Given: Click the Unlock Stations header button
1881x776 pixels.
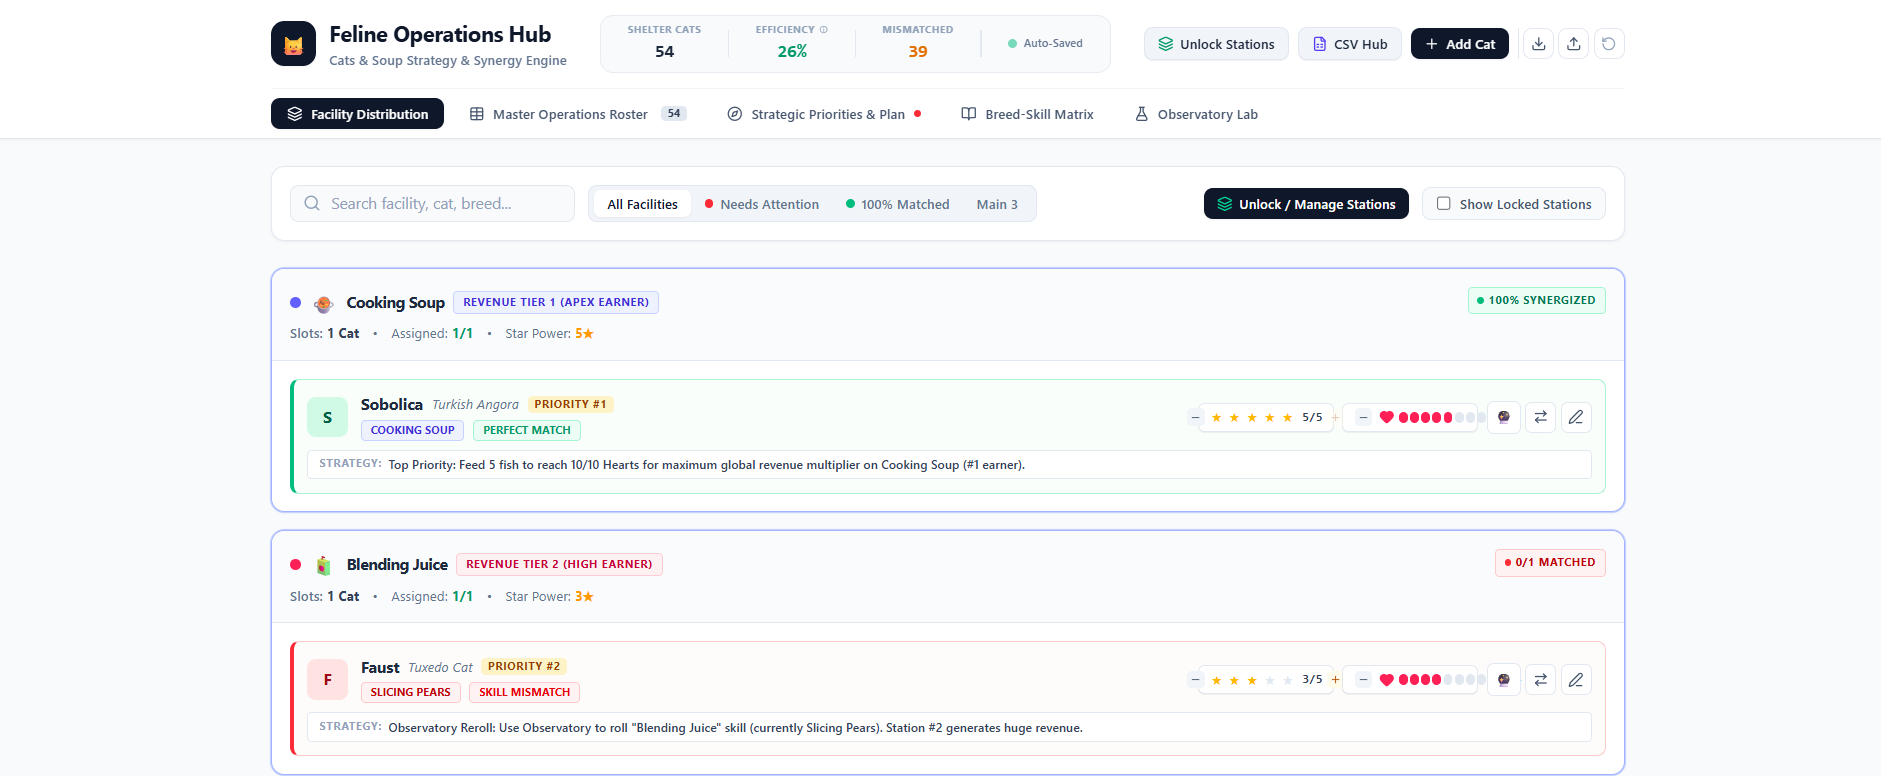Looking at the screenshot, I should point(1216,44).
